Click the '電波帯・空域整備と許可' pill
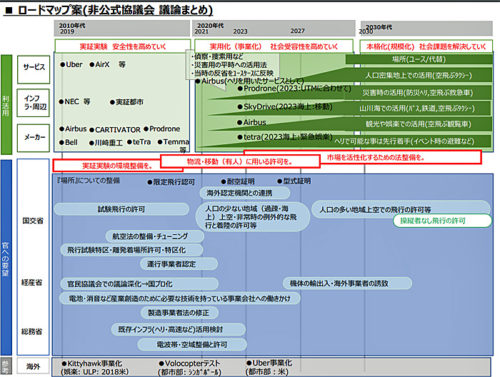Viewport: 500px width, 377px height. click(192, 344)
